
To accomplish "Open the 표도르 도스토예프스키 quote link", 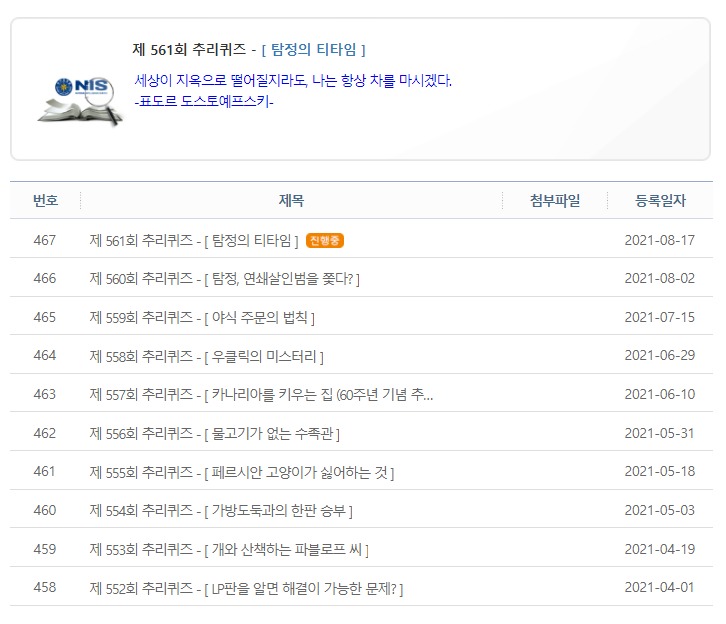I will (x=204, y=101).
